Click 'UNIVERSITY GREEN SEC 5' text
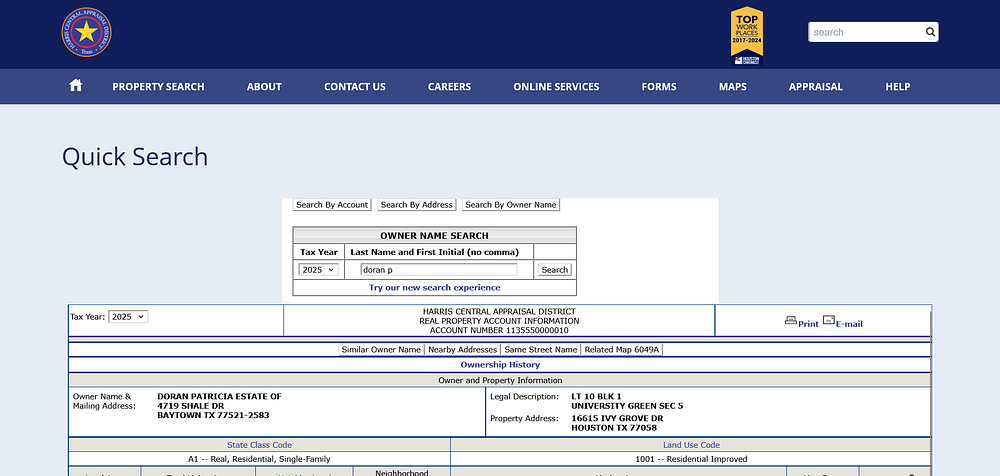The image size is (1000, 476). (x=627, y=406)
